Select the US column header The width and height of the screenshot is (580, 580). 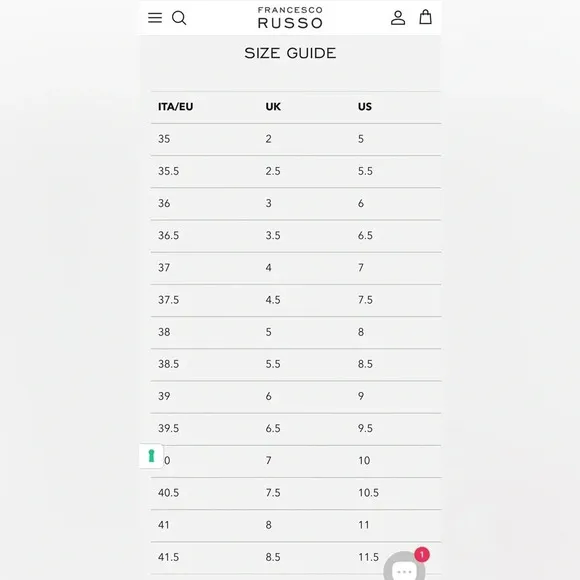coord(364,107)
